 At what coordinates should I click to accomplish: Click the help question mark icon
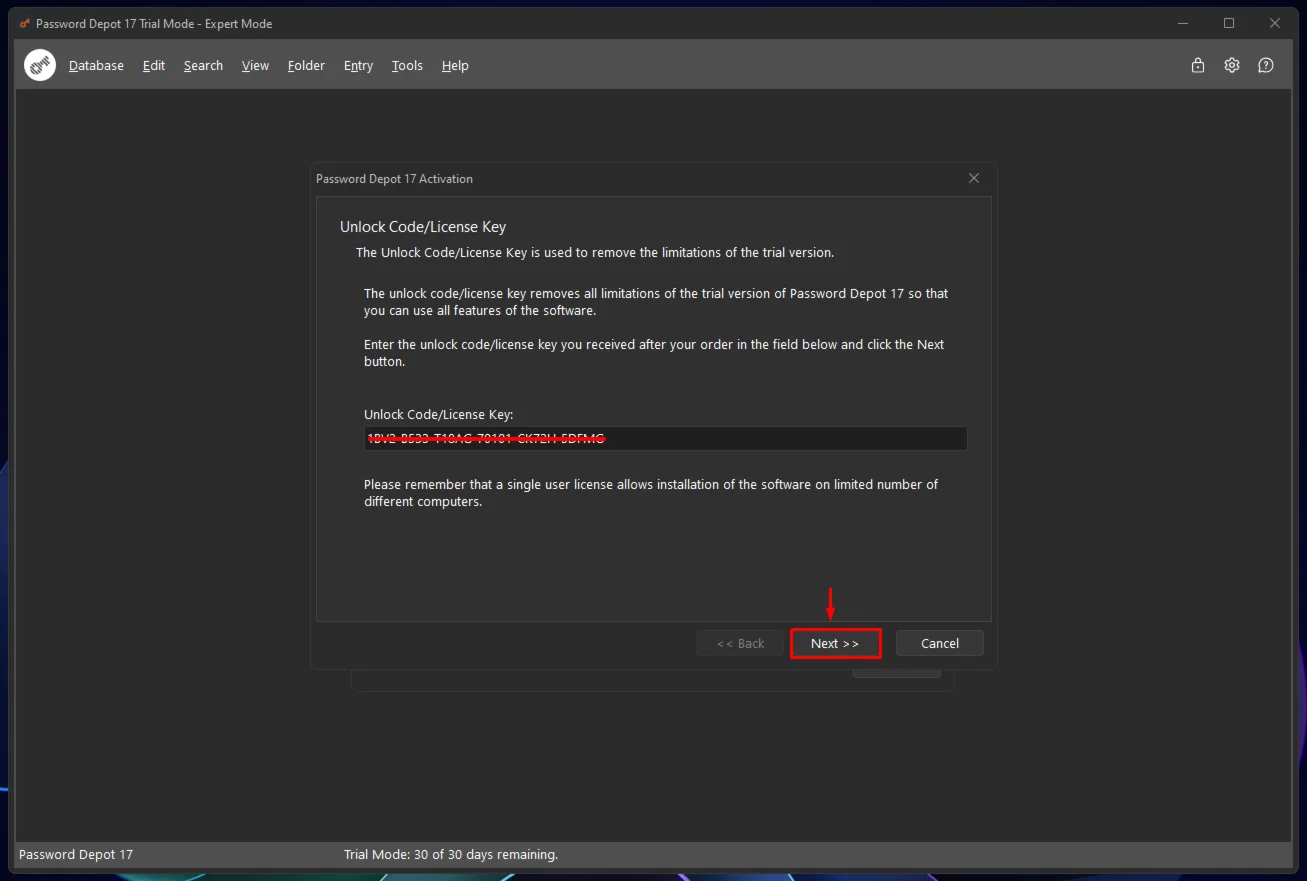[x=1266, y=65]
